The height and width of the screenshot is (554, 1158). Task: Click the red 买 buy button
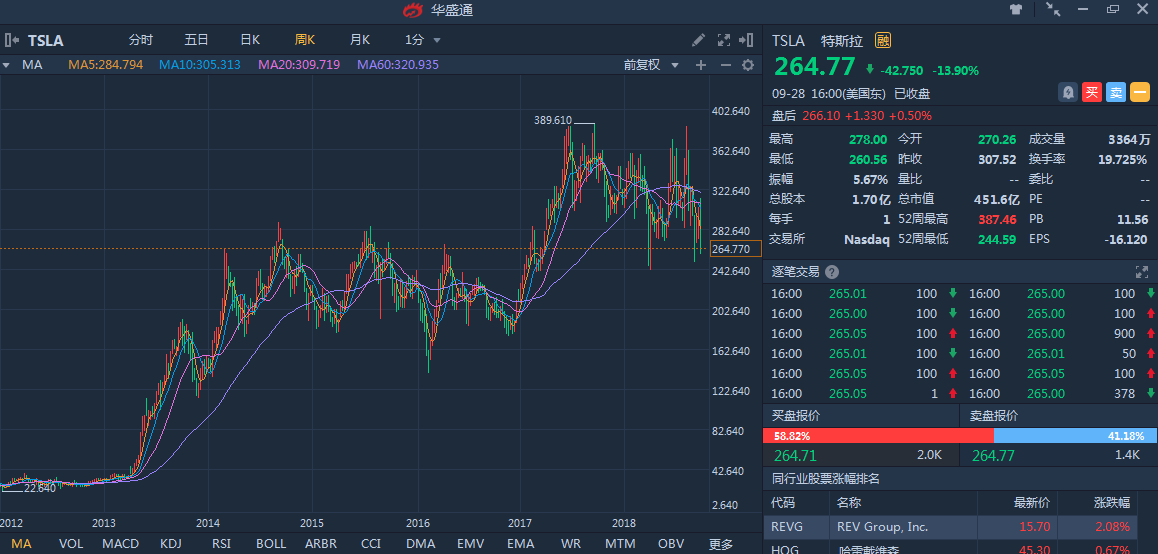pyautogui.click(x=1092, y=92)
